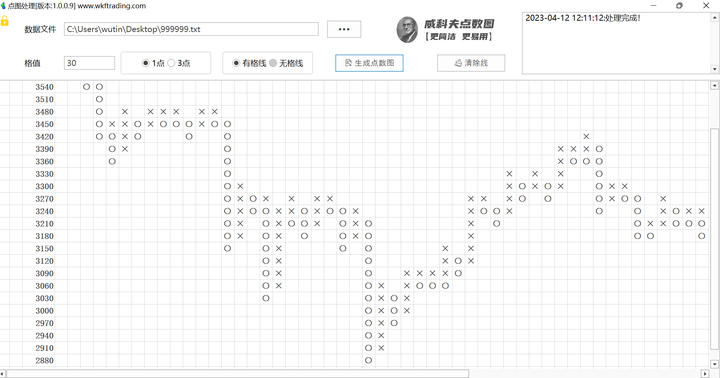Viewport: 720px width, 378px height.
Task: Click the log message text area
Action: (616, 43)
